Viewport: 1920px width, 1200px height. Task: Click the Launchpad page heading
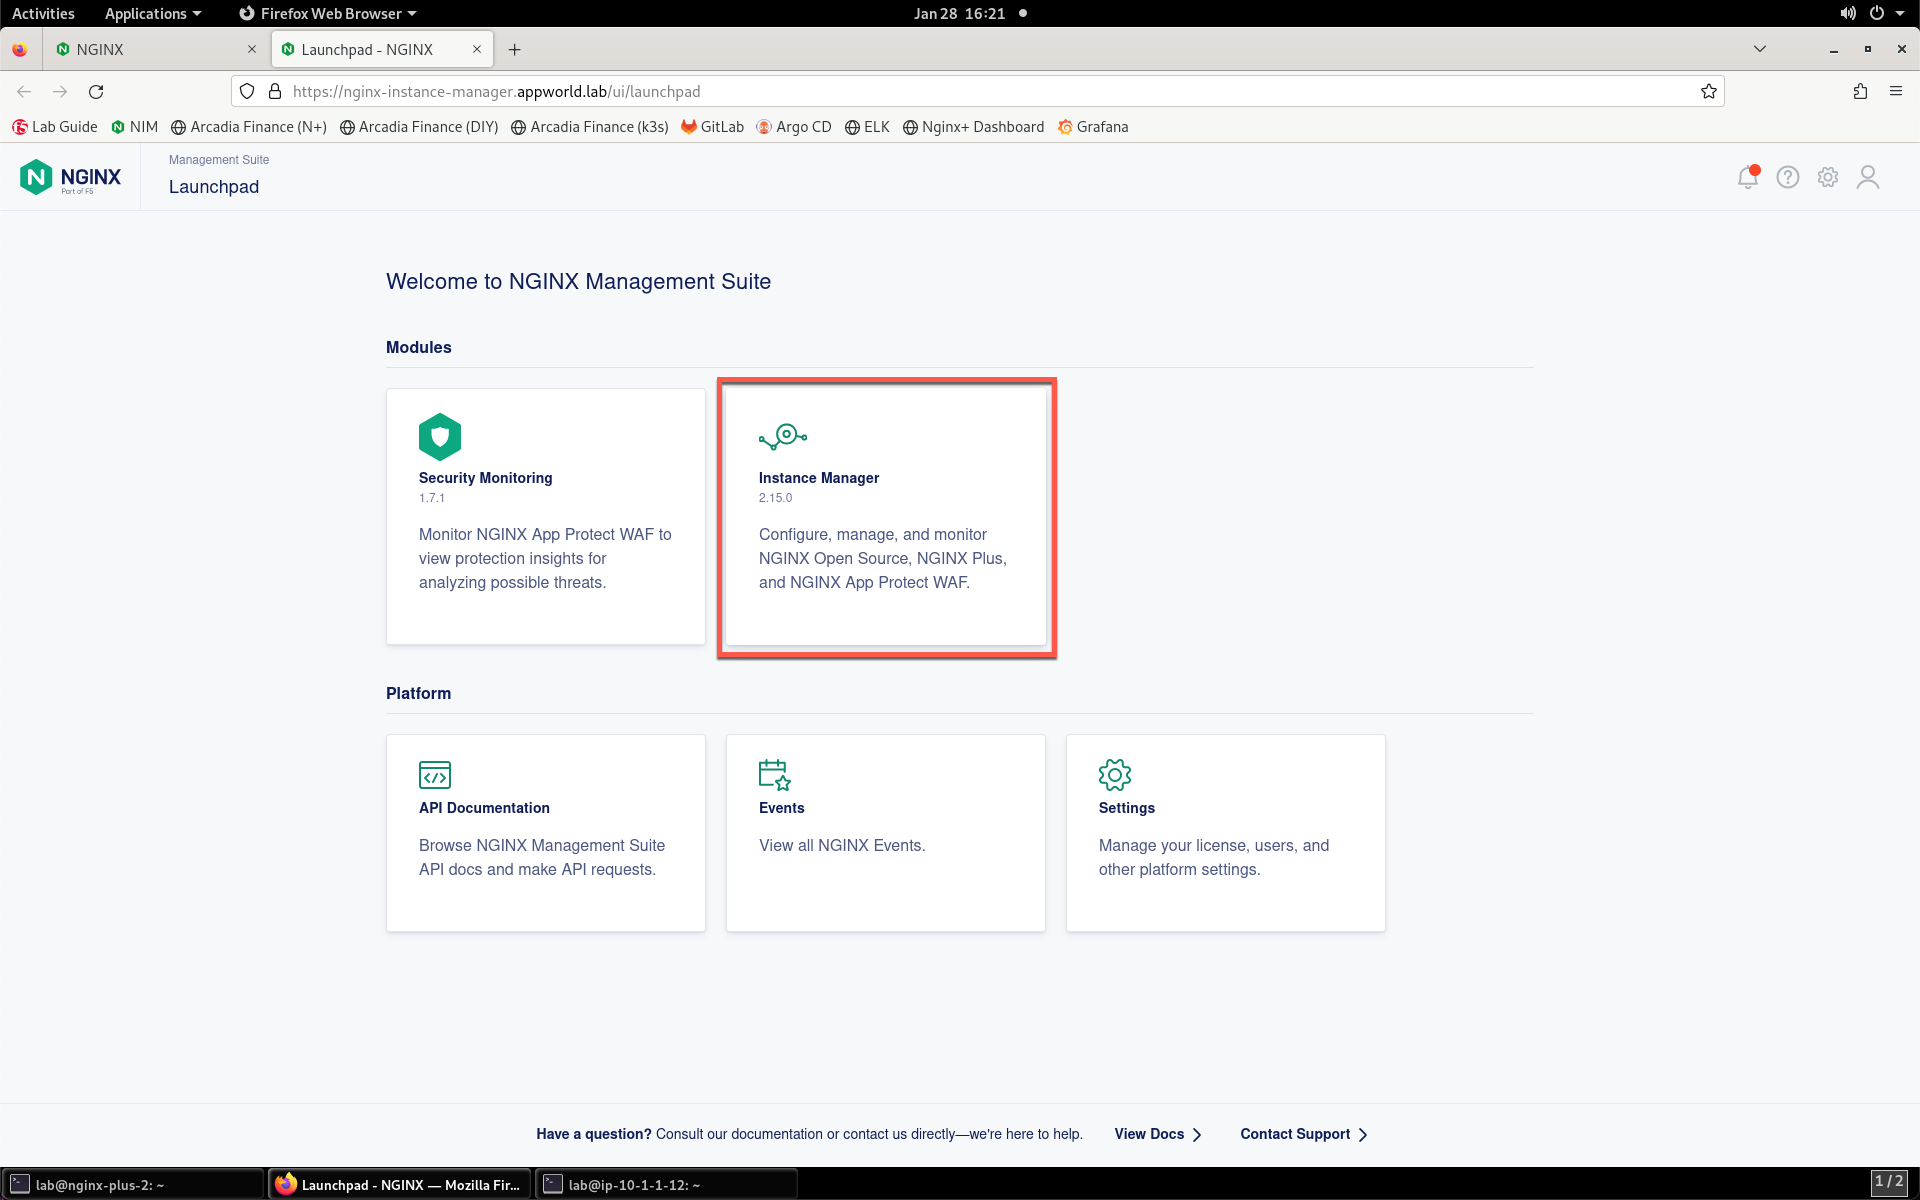click(214, 187)
